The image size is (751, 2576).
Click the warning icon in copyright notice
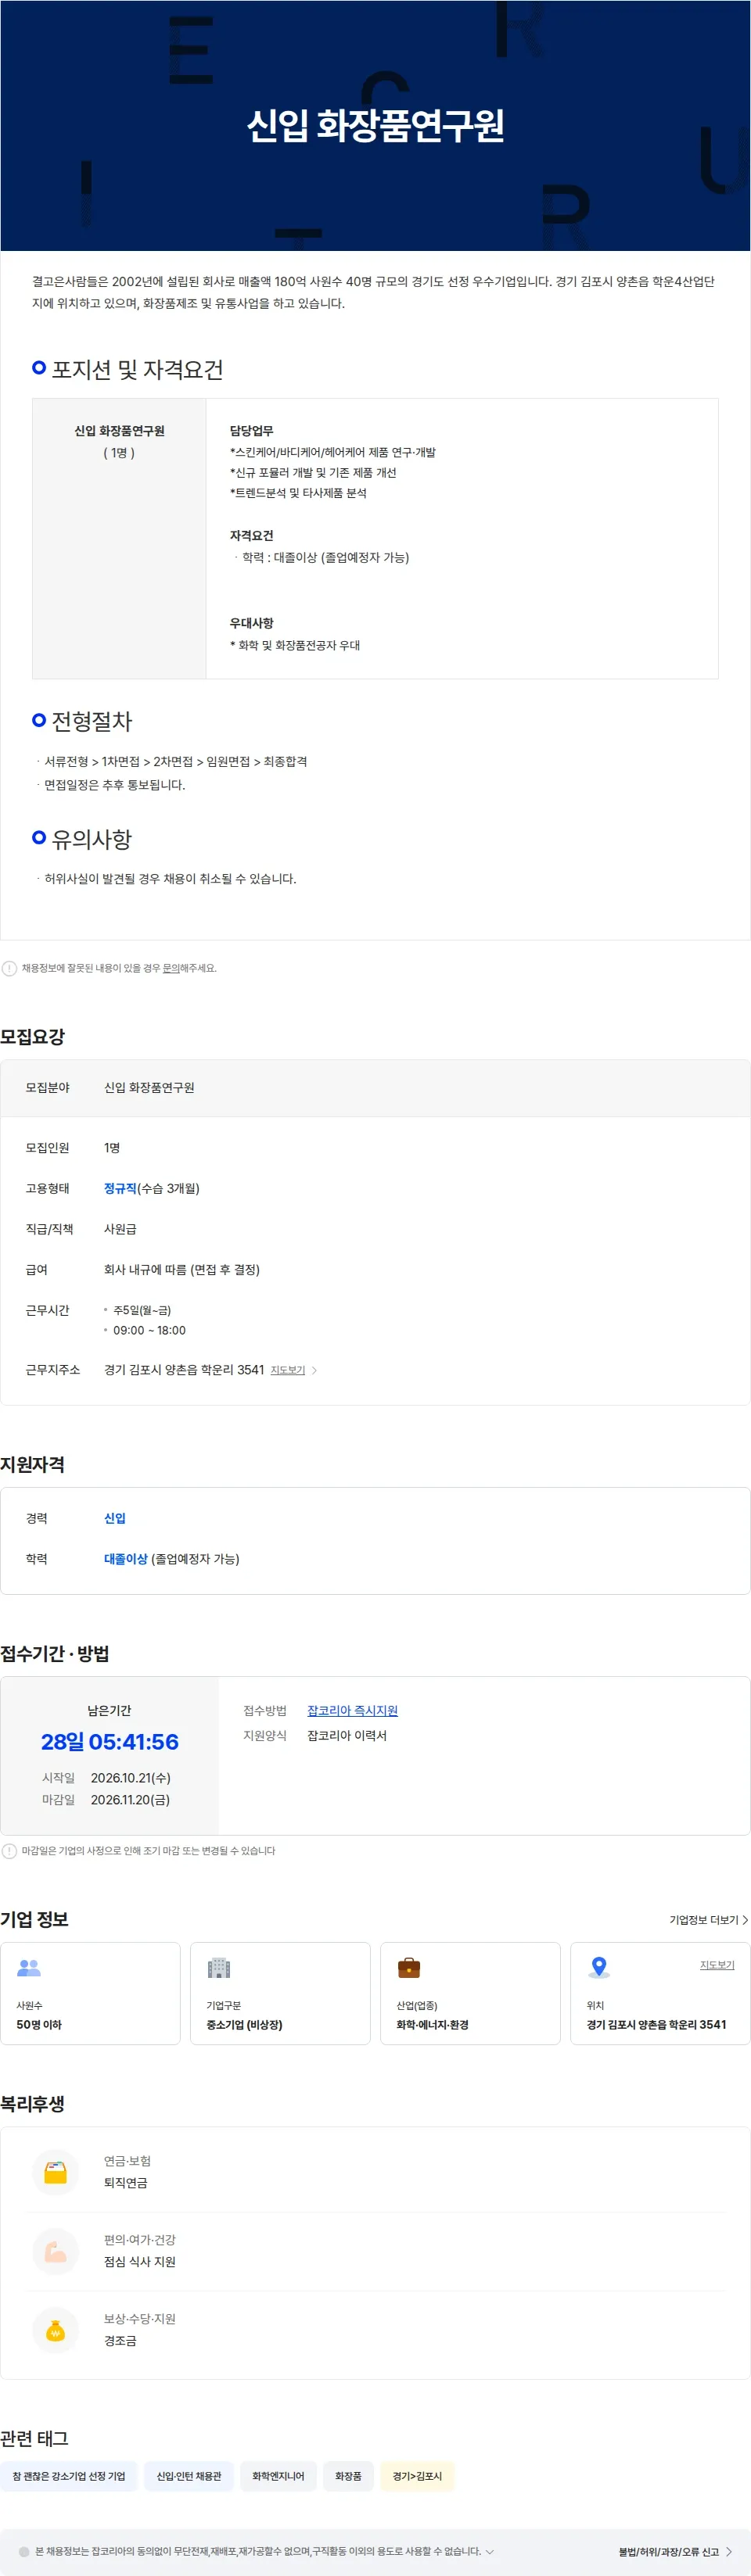pos(24,2552)
